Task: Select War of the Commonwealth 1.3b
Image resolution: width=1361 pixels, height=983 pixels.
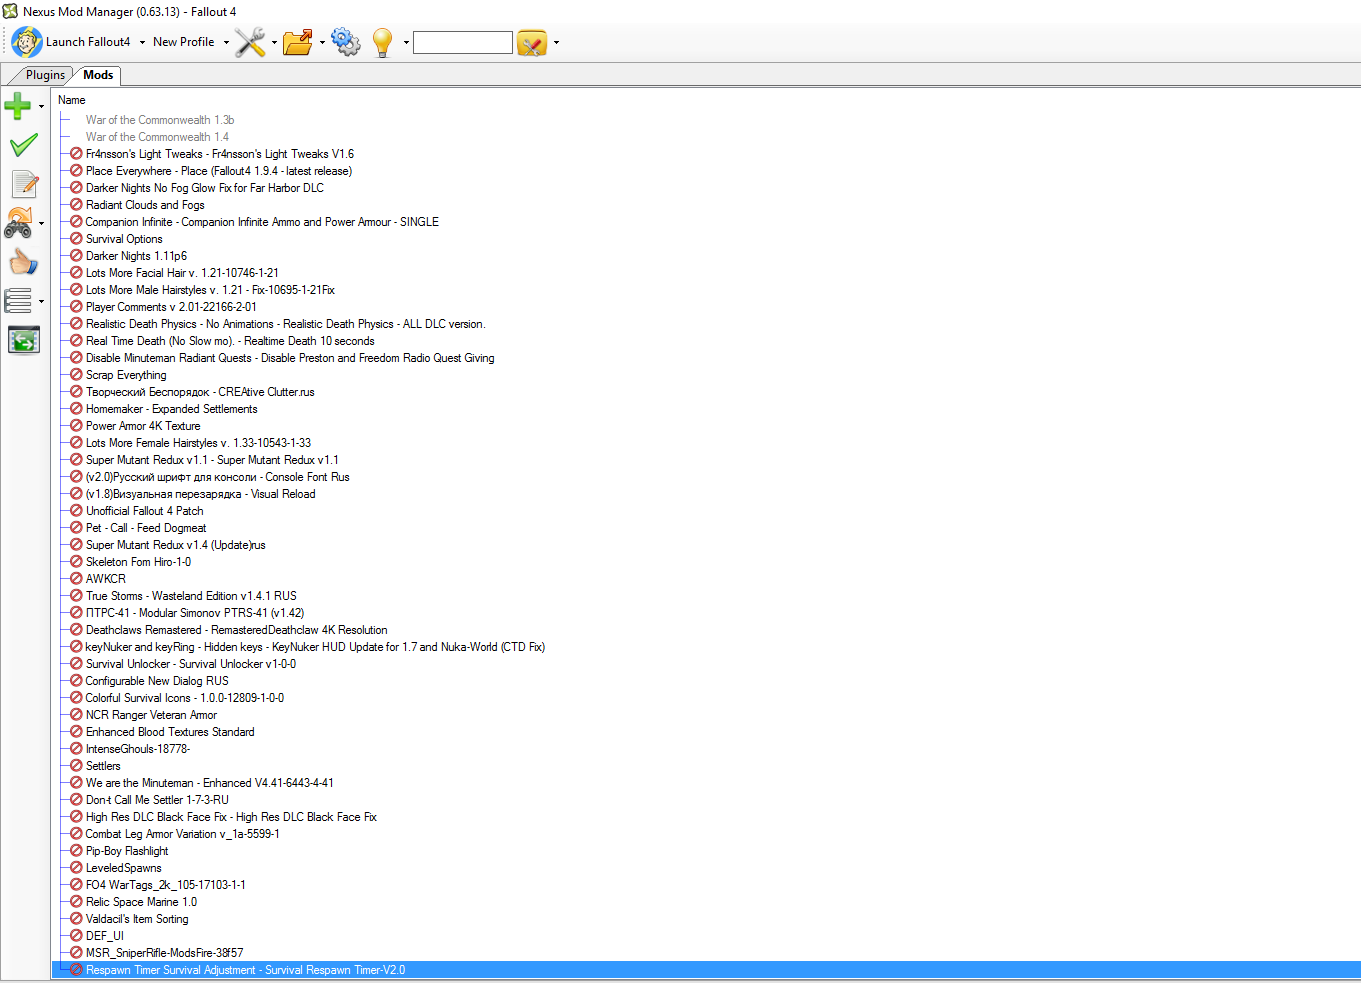Action: [160, 120]
